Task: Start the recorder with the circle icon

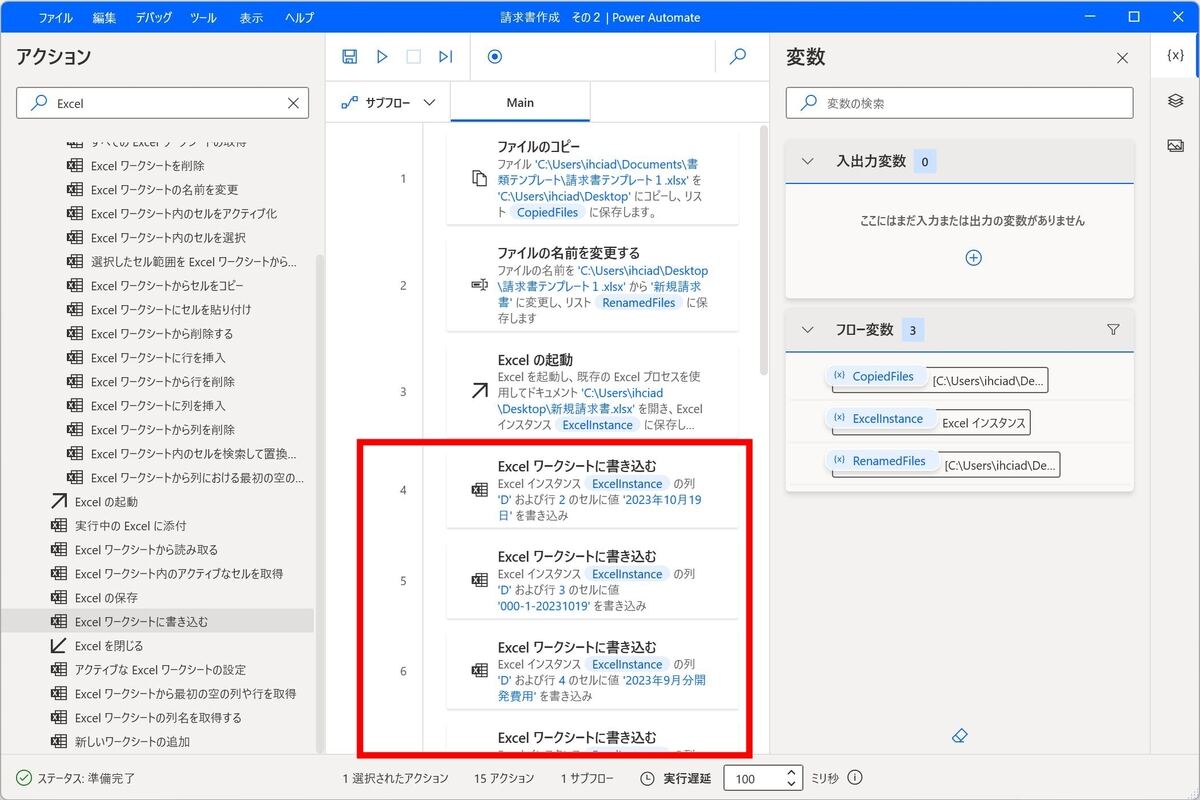Action: (x=494, y=57)
